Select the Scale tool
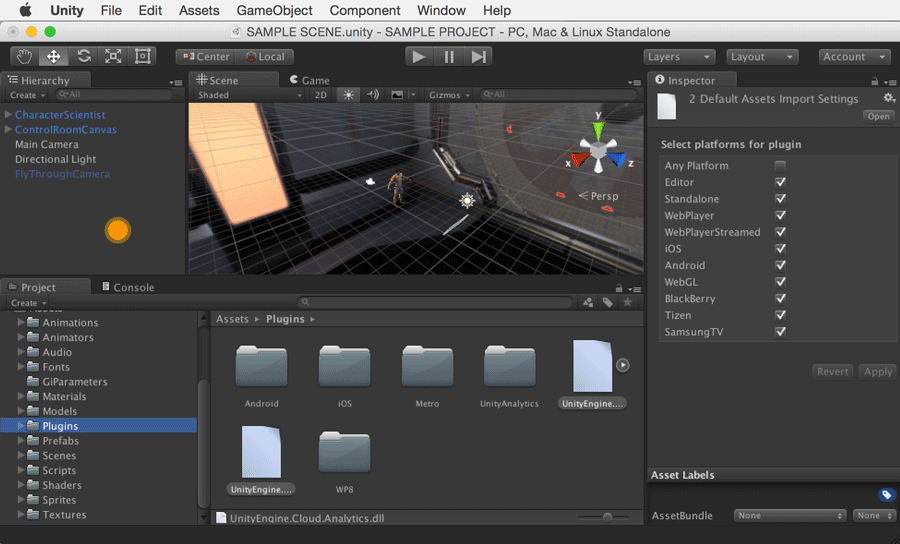900x544 pixels. 113,57
